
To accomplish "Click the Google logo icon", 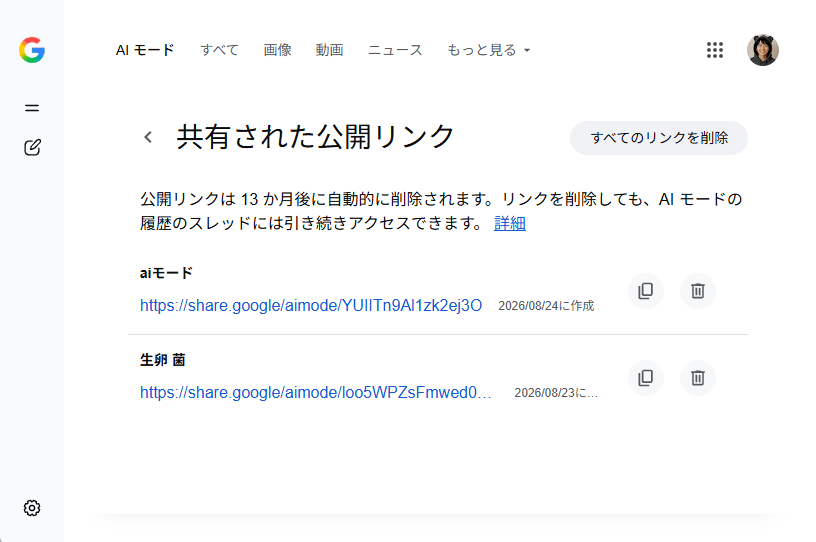I will (32, 50).
